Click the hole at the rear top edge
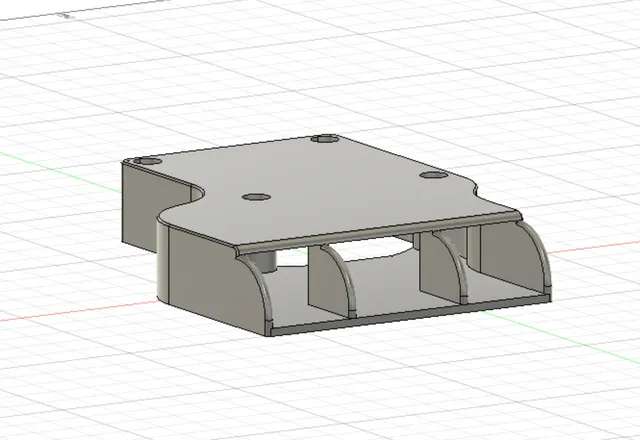 pyautogui.click(x=325, y=139)
